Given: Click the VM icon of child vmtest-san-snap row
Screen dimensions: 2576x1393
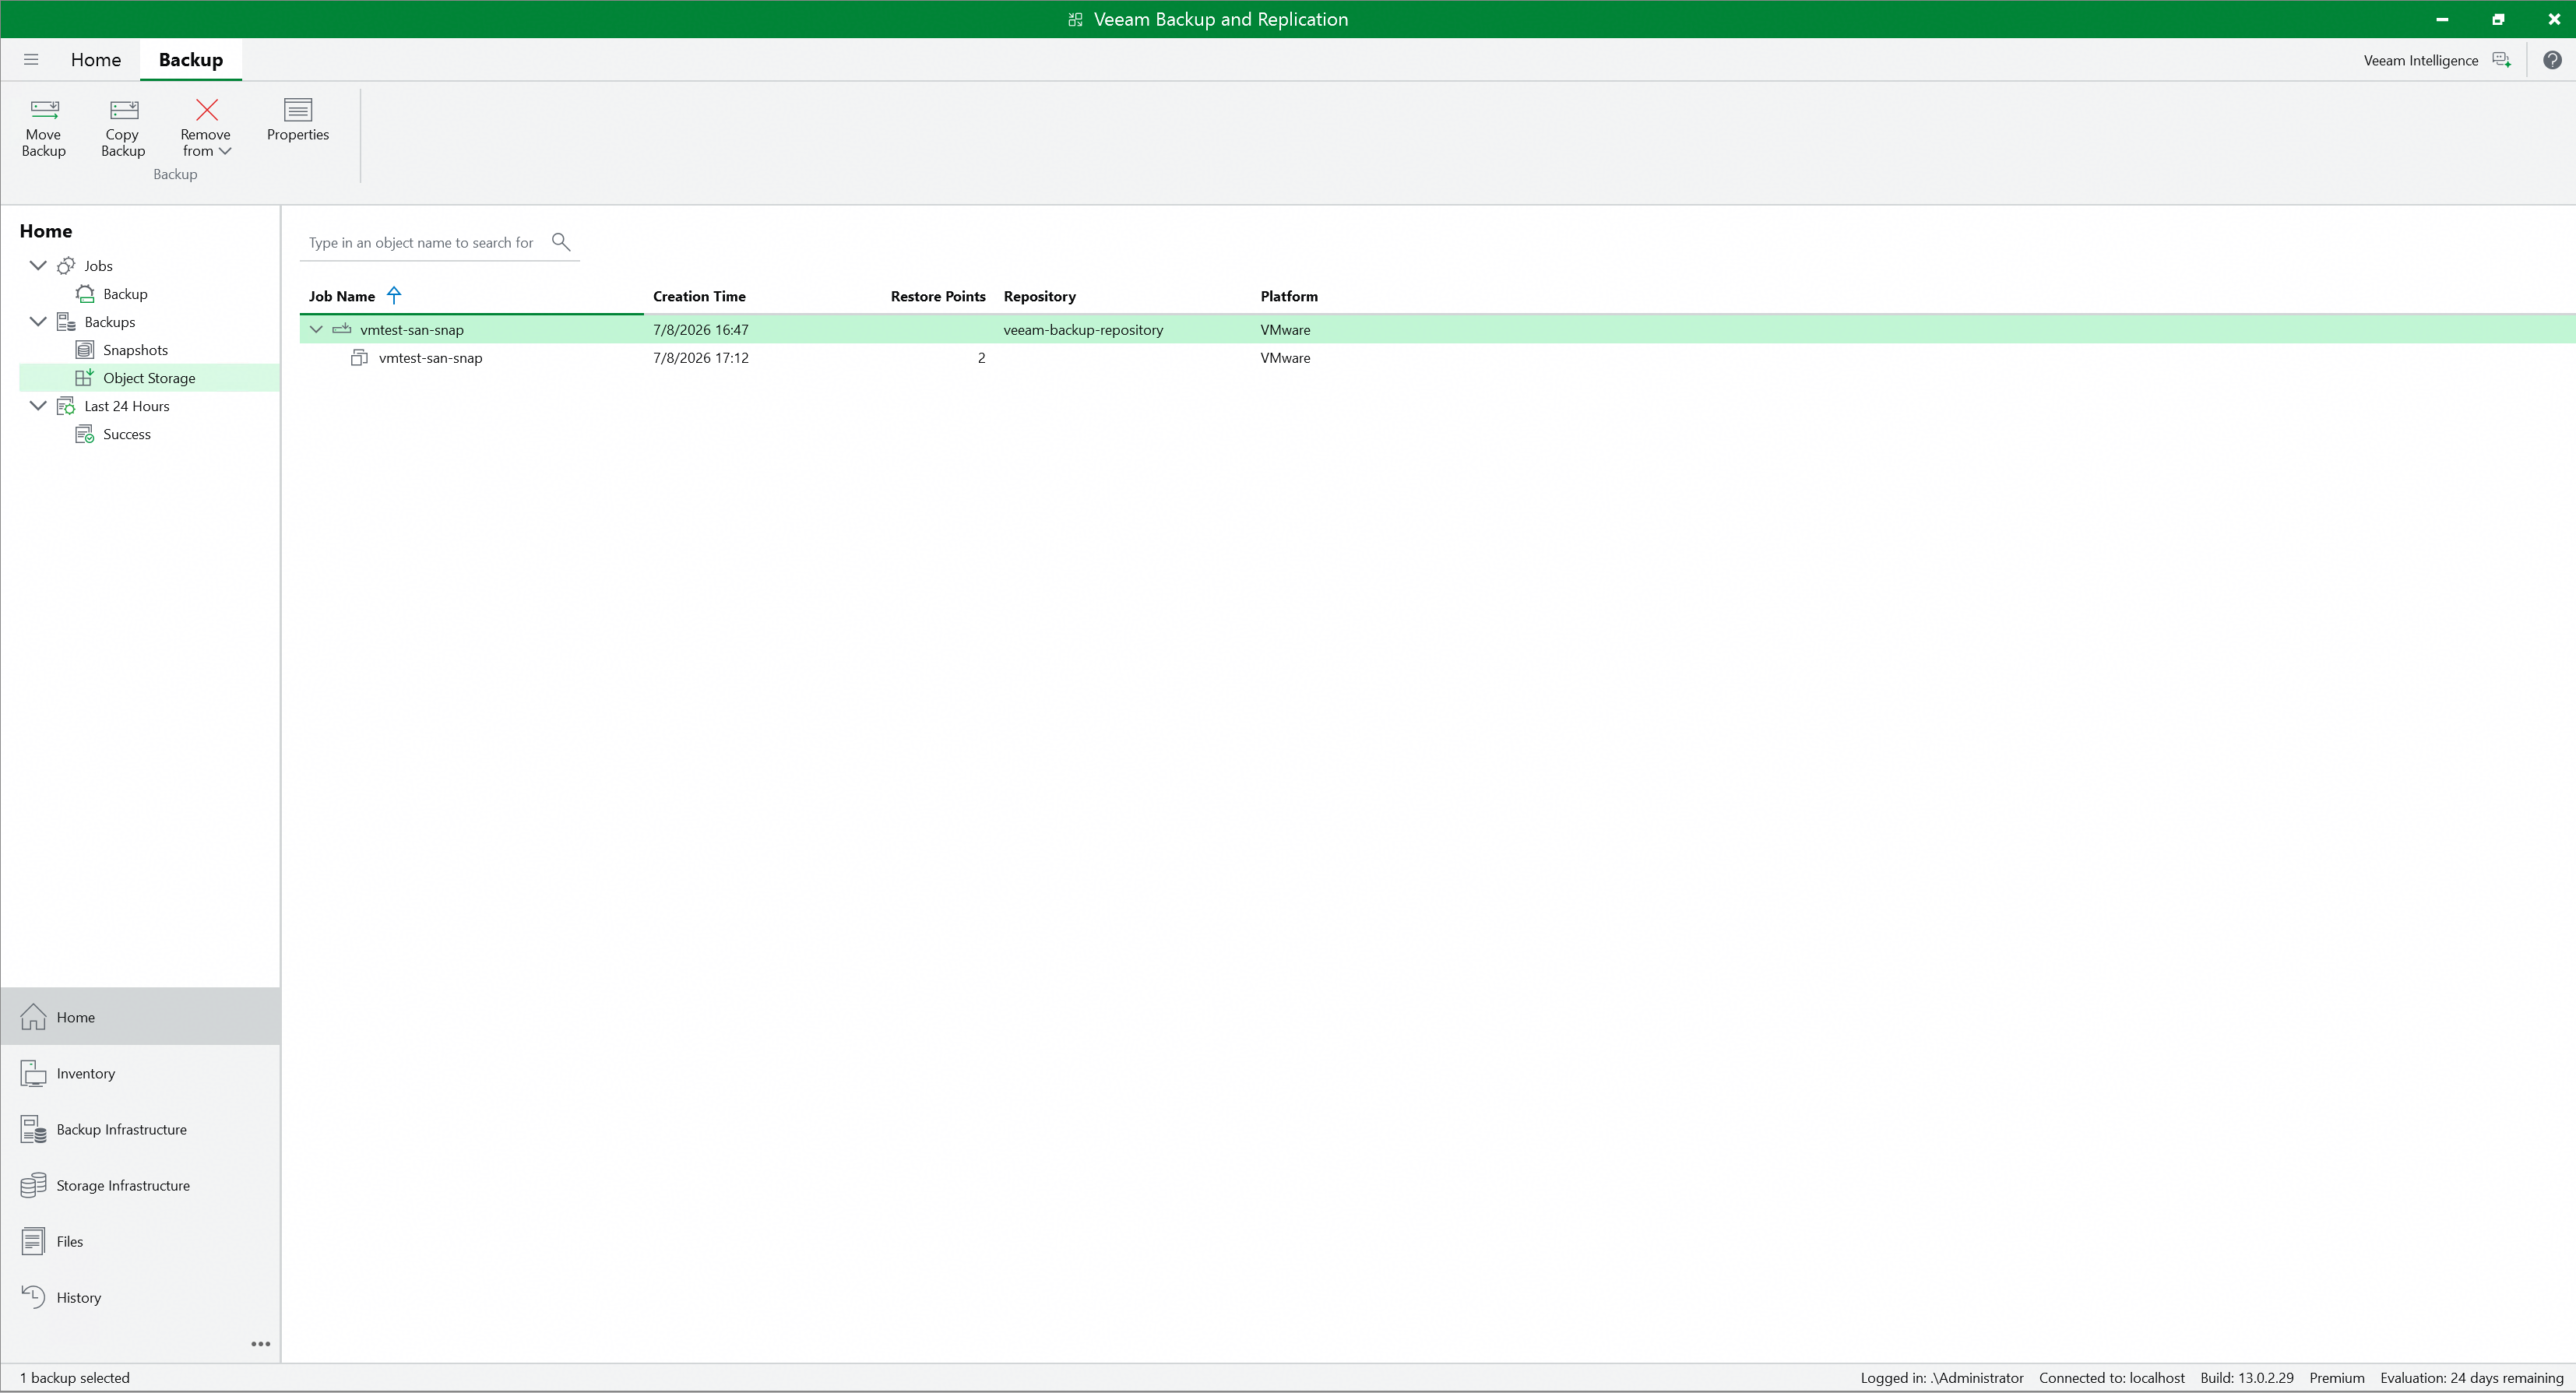Looking at the screenshot, I should (x=360, y=358).
